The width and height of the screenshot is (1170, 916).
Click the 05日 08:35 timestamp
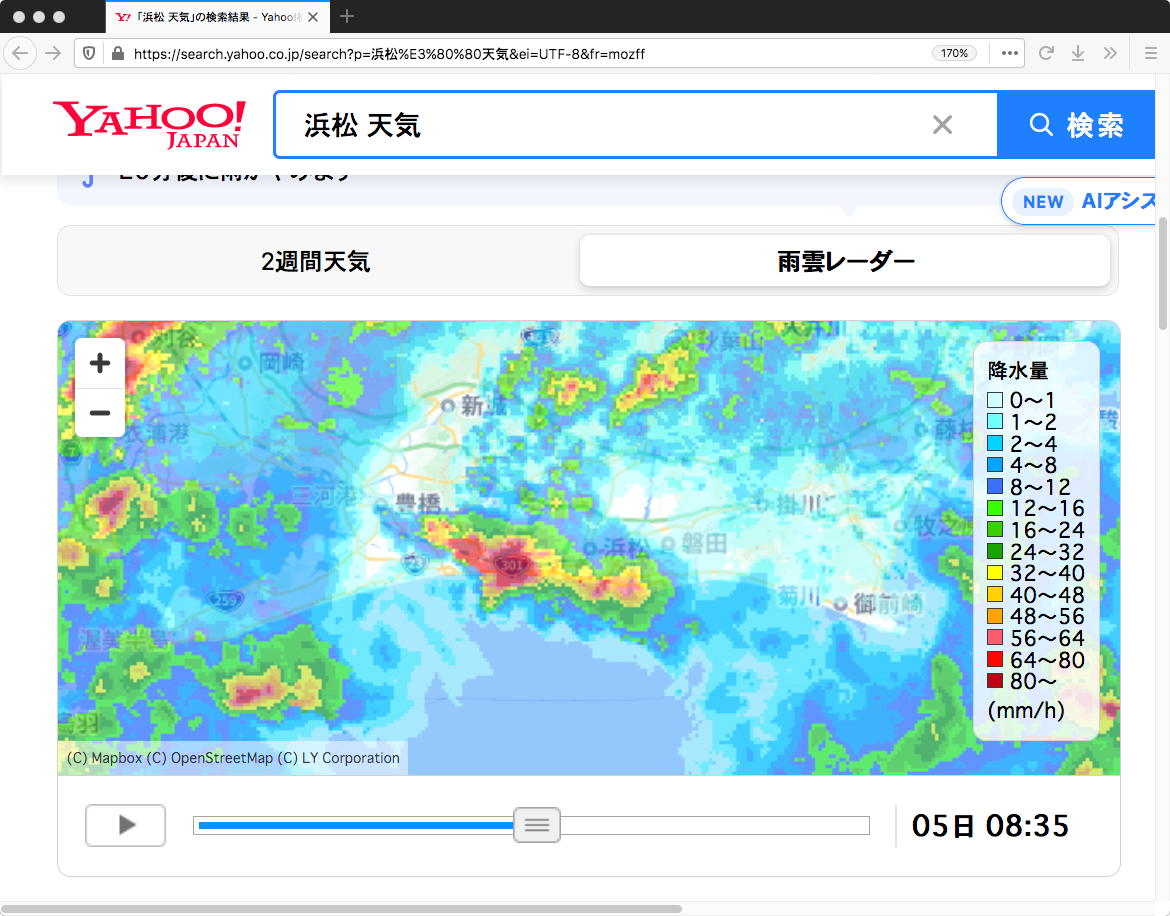pyautogui.click(x=990, y=826)
